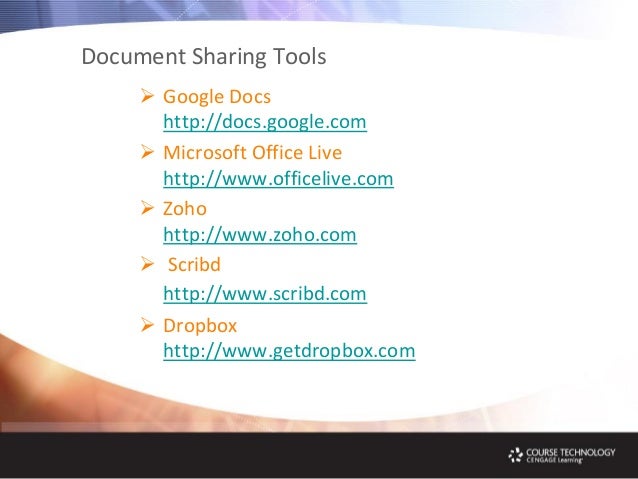
Task: Visit the www.scribd.com link
Action: 265,293
